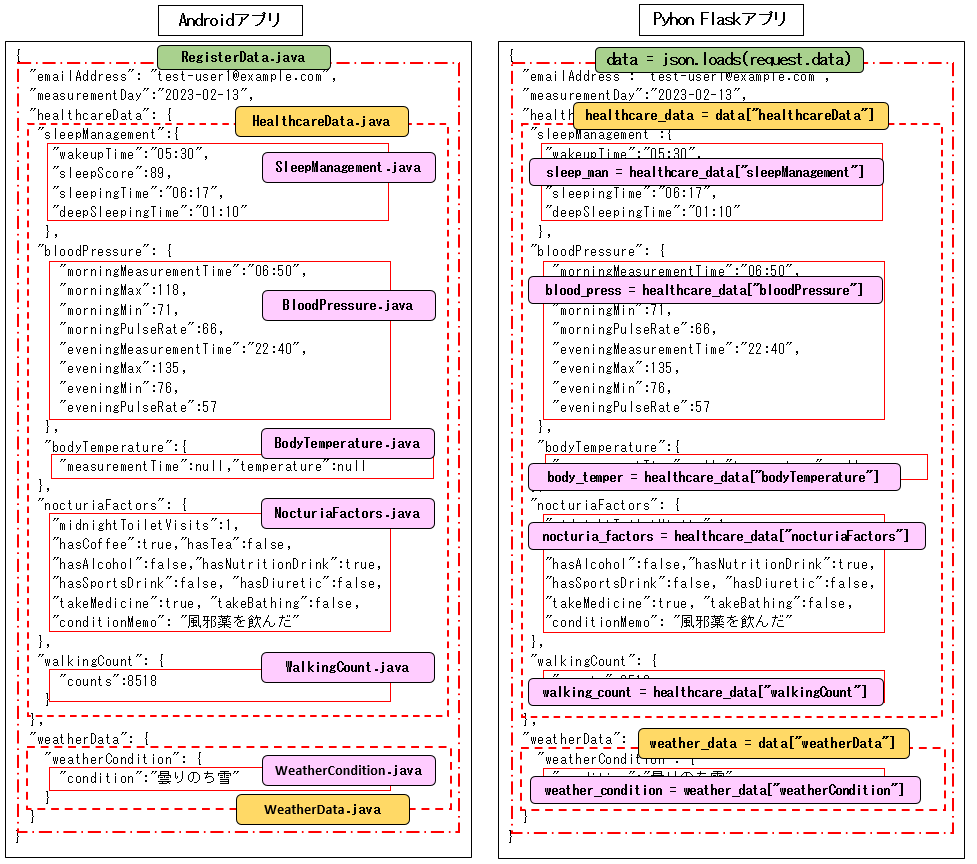Click hasSportsDrink line in Flask panel

[710, 584]
